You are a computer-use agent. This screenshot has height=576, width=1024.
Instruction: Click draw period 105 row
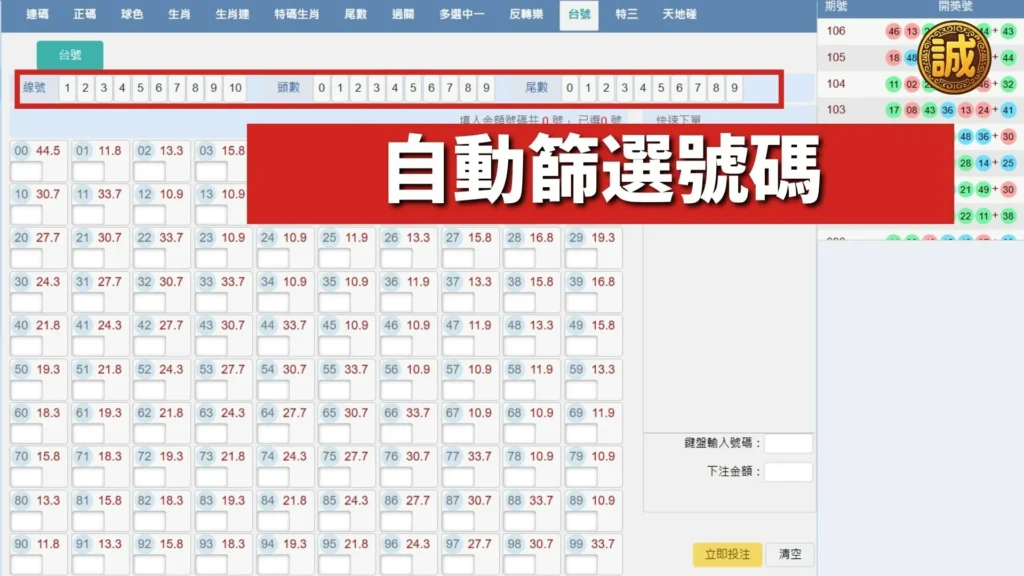[x=920, y=57]
